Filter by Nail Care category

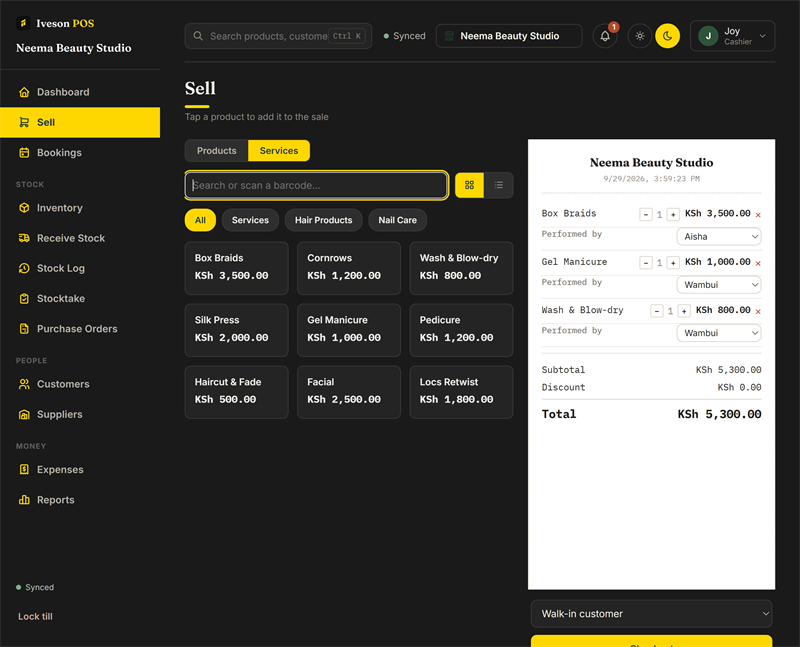coord(397,220)
